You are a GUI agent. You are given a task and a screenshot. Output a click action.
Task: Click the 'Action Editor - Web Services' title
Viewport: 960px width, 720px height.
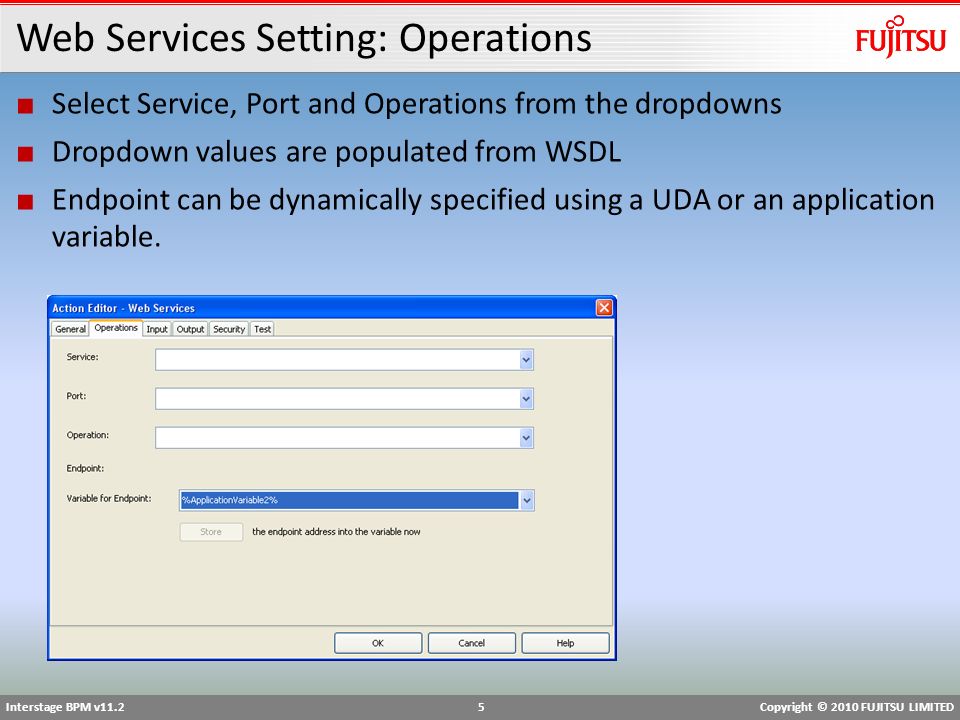coord(124,308)
